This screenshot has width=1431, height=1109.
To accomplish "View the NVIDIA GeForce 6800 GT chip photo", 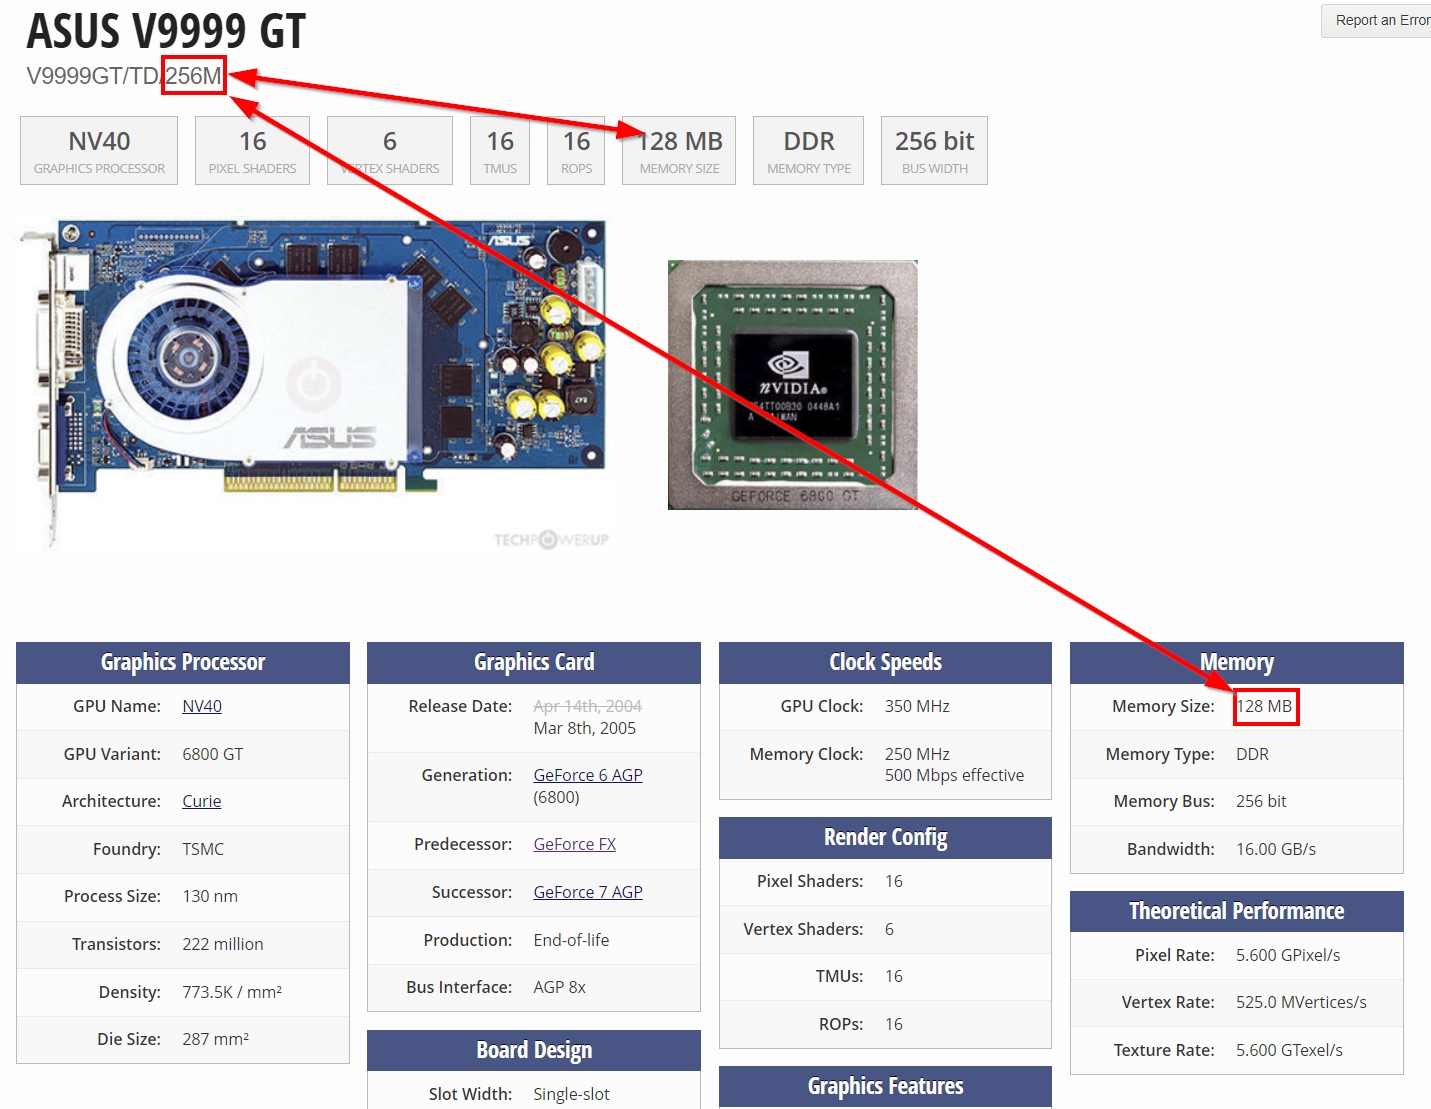I will [793, 385].
